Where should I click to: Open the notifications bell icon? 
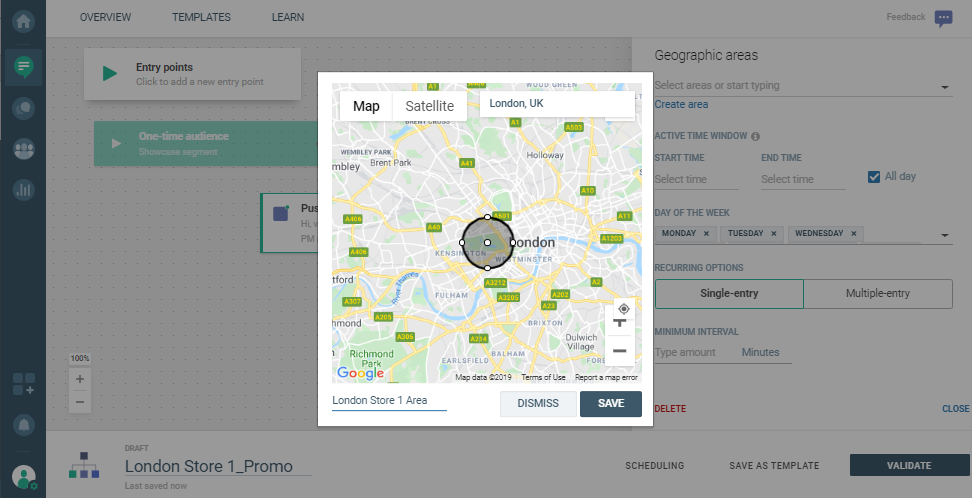[24, 425]
